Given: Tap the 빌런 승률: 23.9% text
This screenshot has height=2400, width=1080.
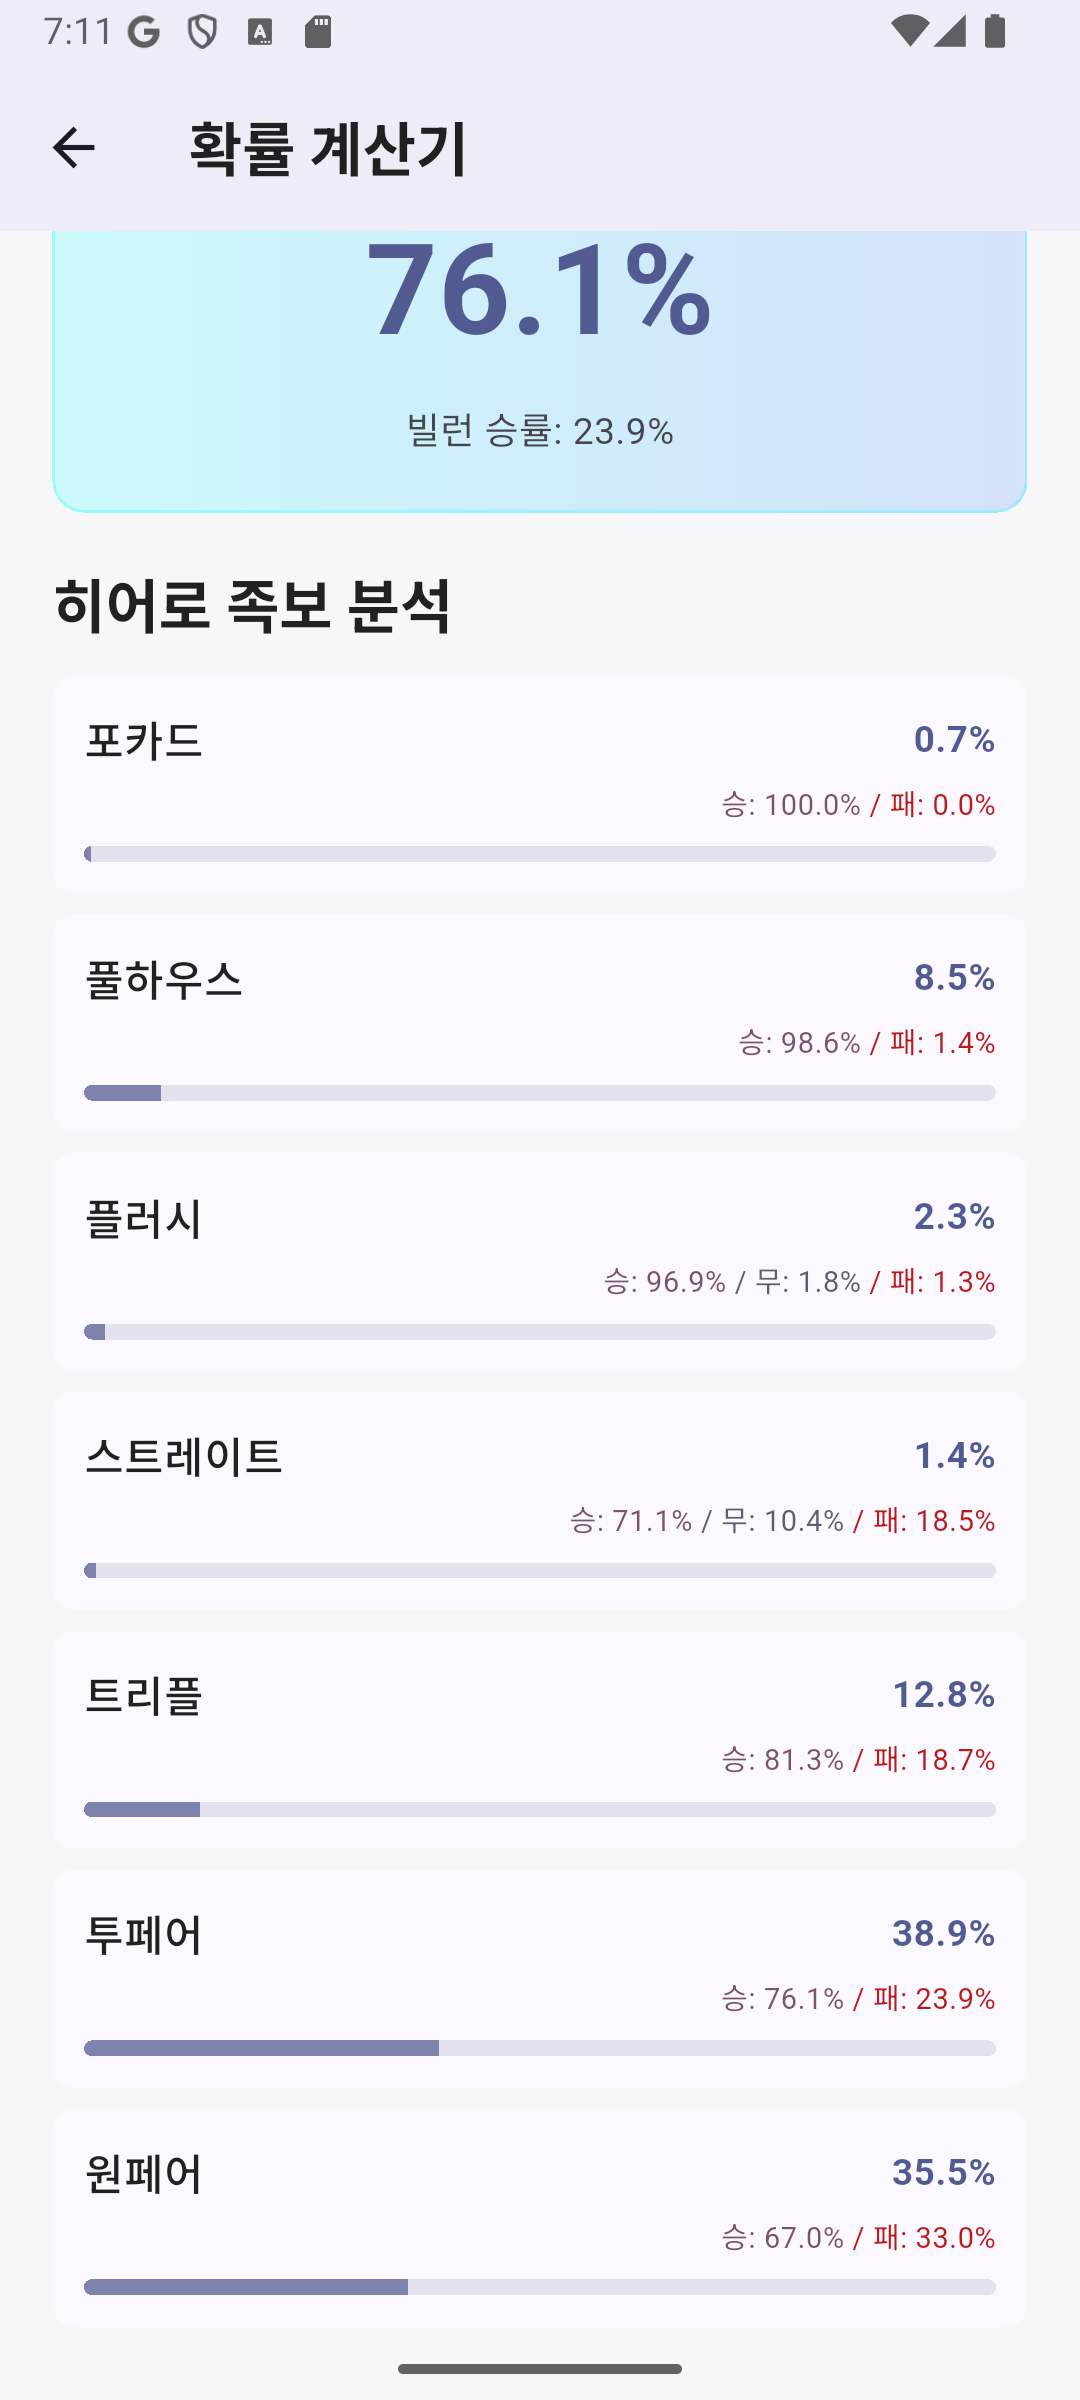Looking at the screenshot, I should point(540,431).
